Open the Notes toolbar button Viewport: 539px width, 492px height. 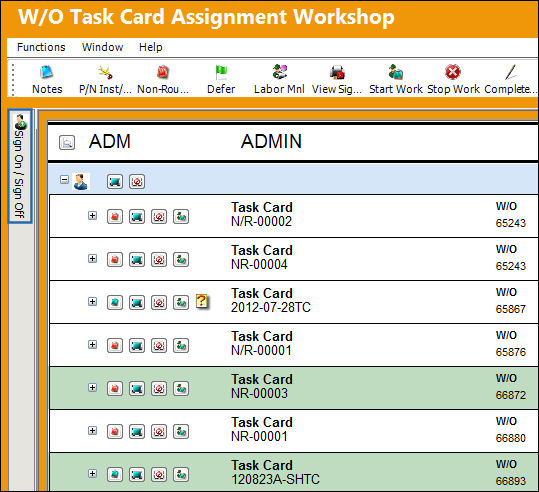coord(47,79)
